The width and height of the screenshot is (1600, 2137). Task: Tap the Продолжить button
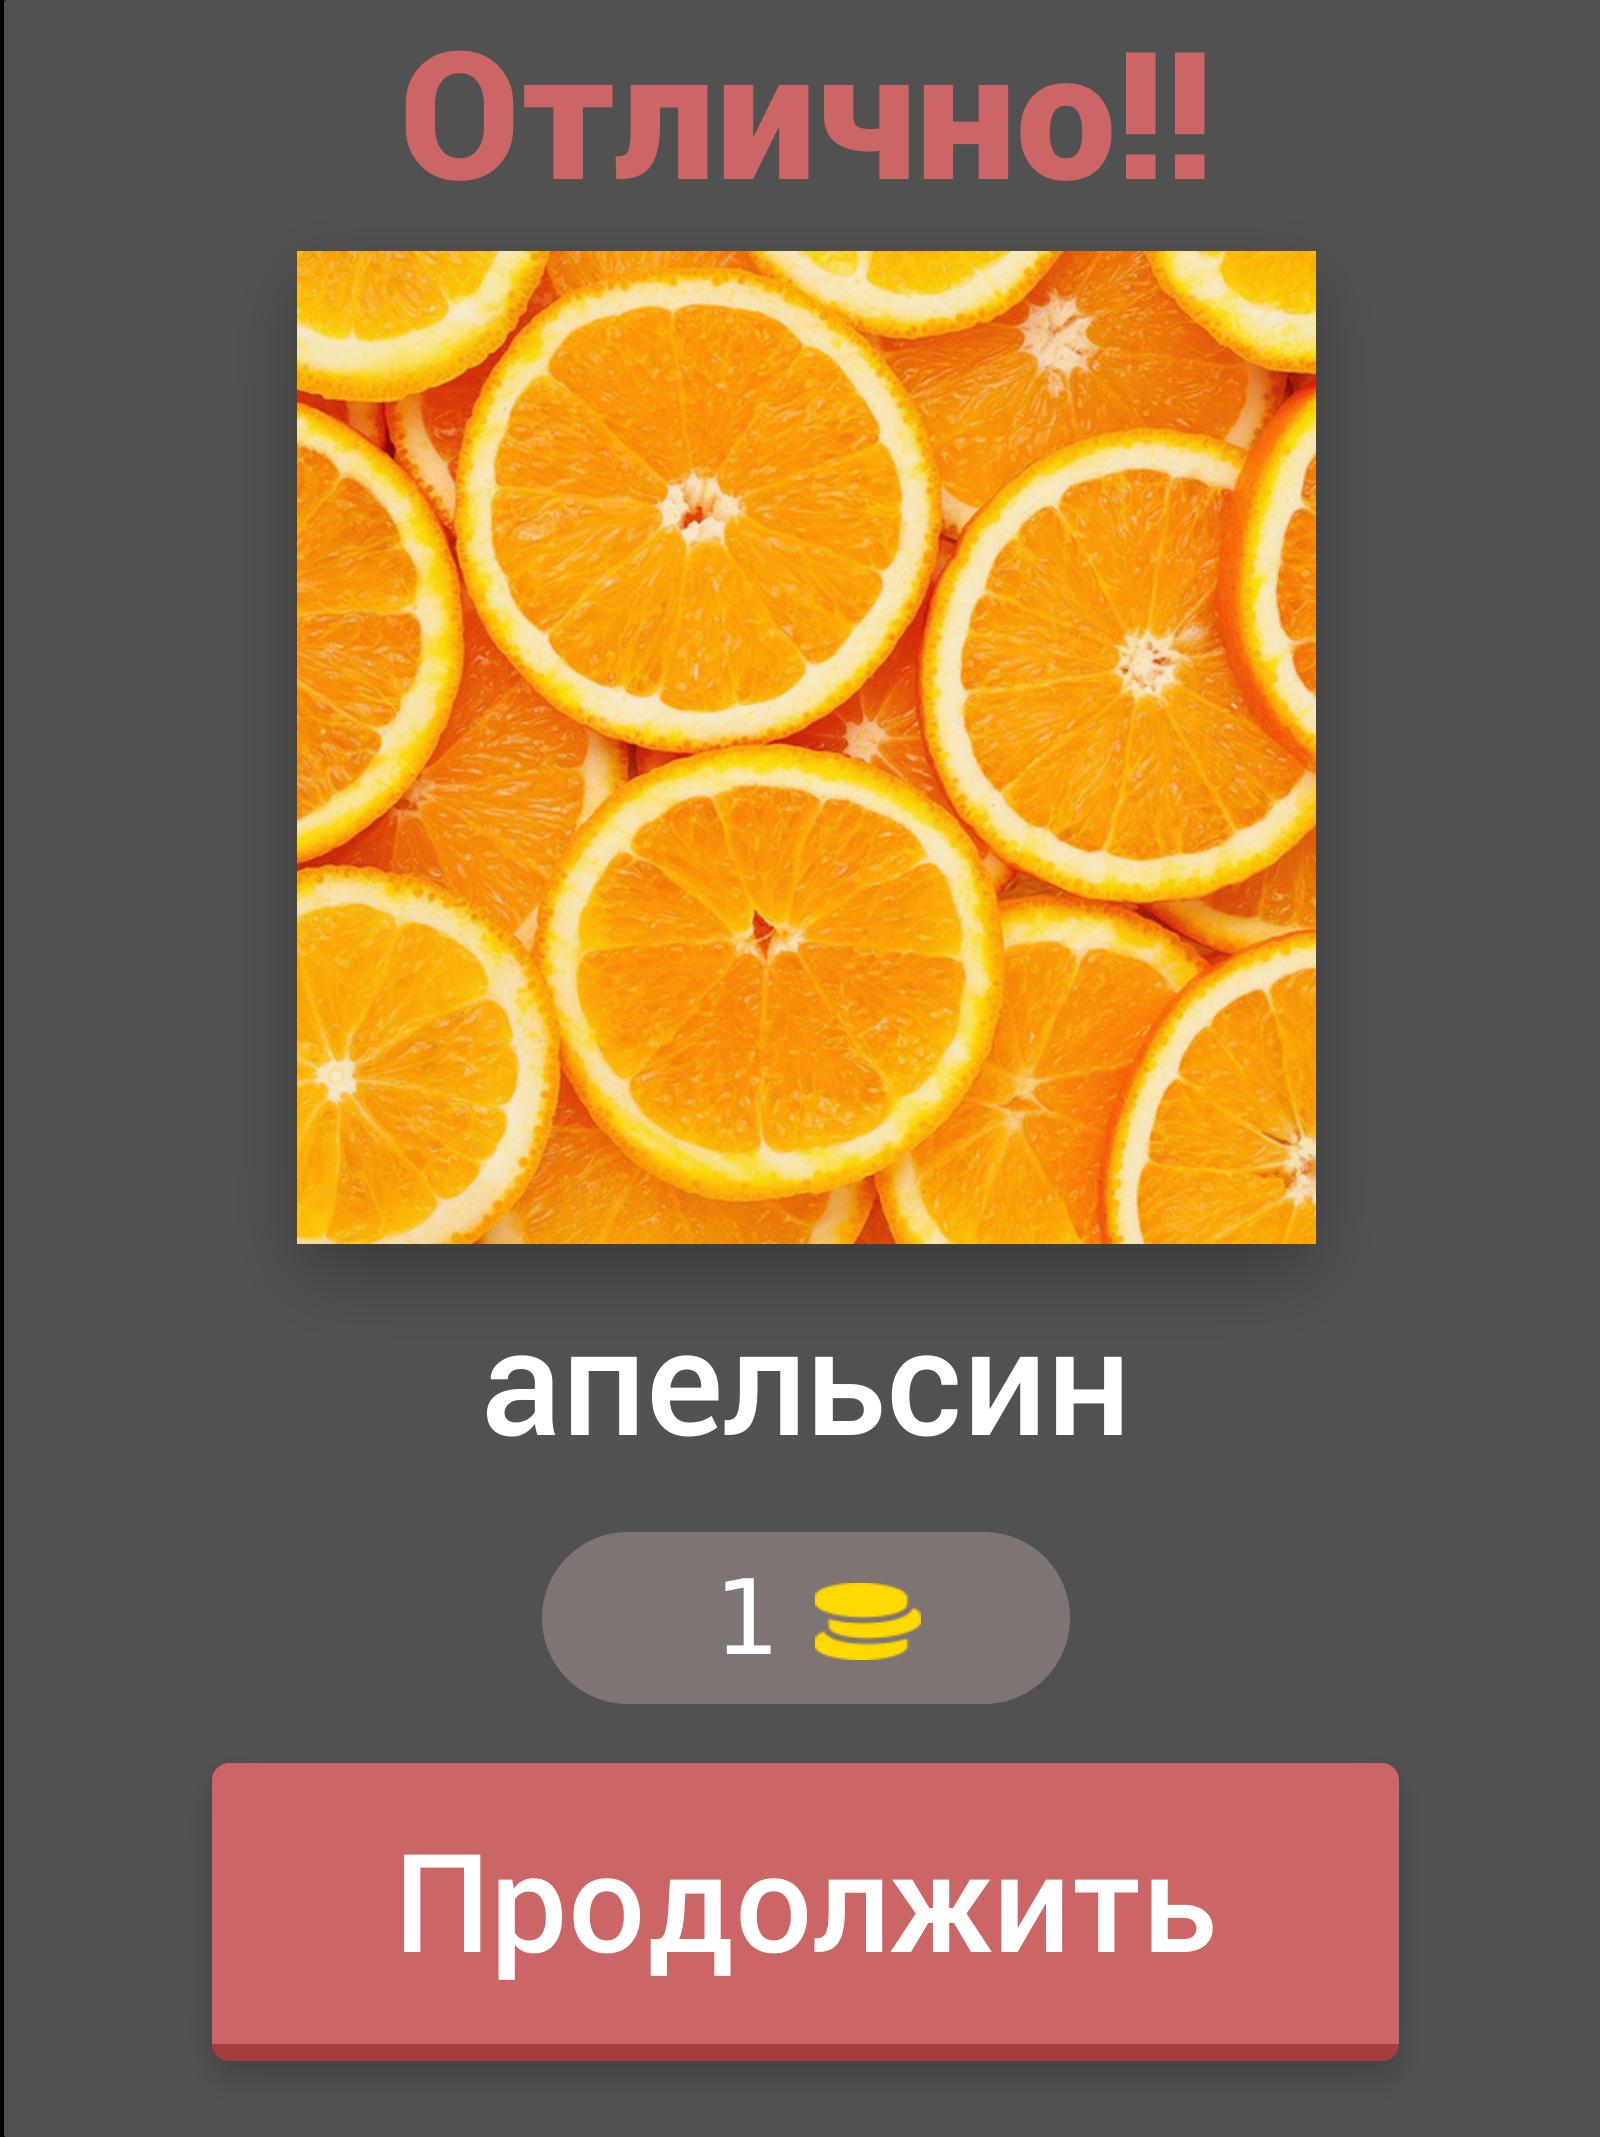tap(805, 1914)
